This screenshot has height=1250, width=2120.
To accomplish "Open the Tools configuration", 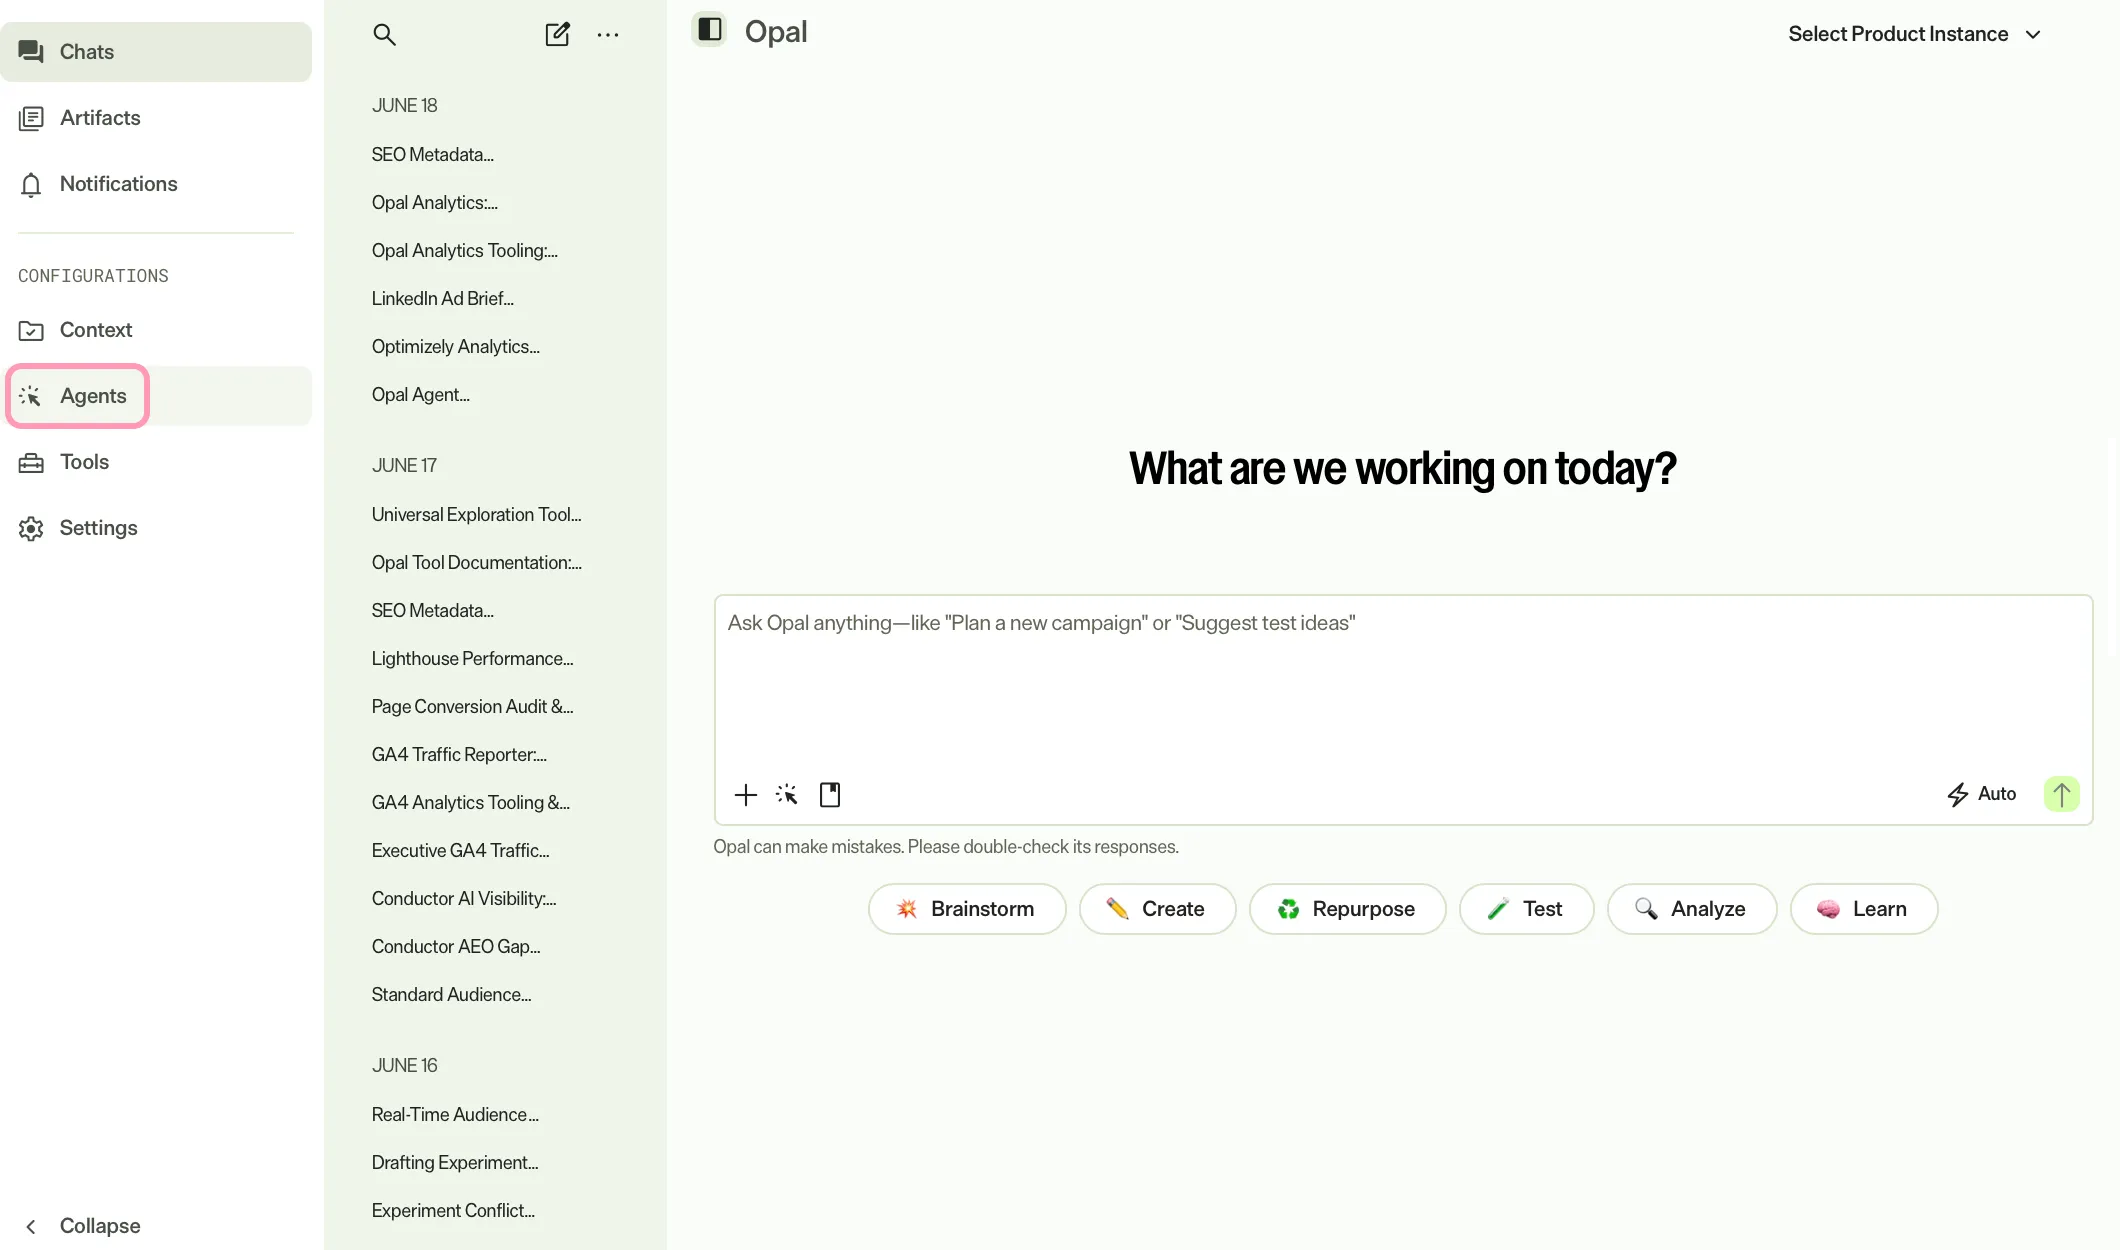I will (x=156, y=462).
